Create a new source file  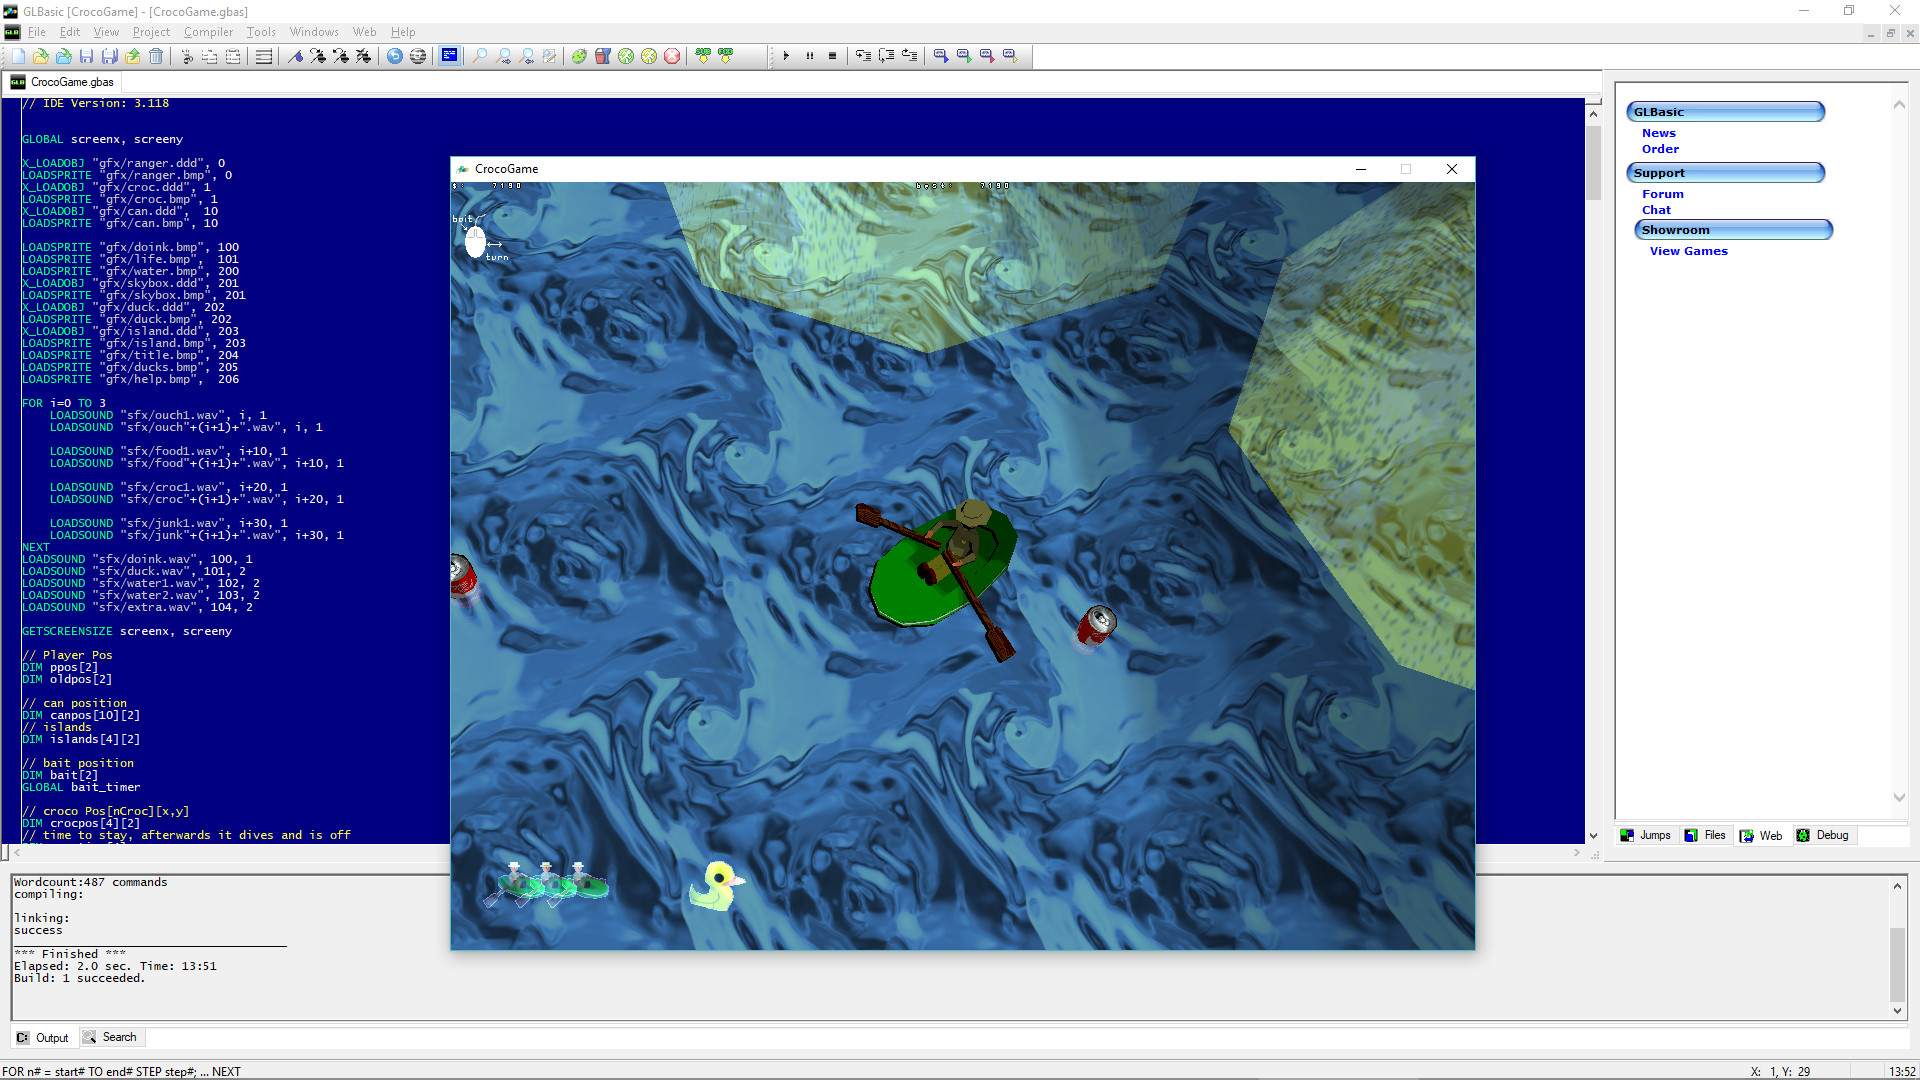(x=17, y=56)
